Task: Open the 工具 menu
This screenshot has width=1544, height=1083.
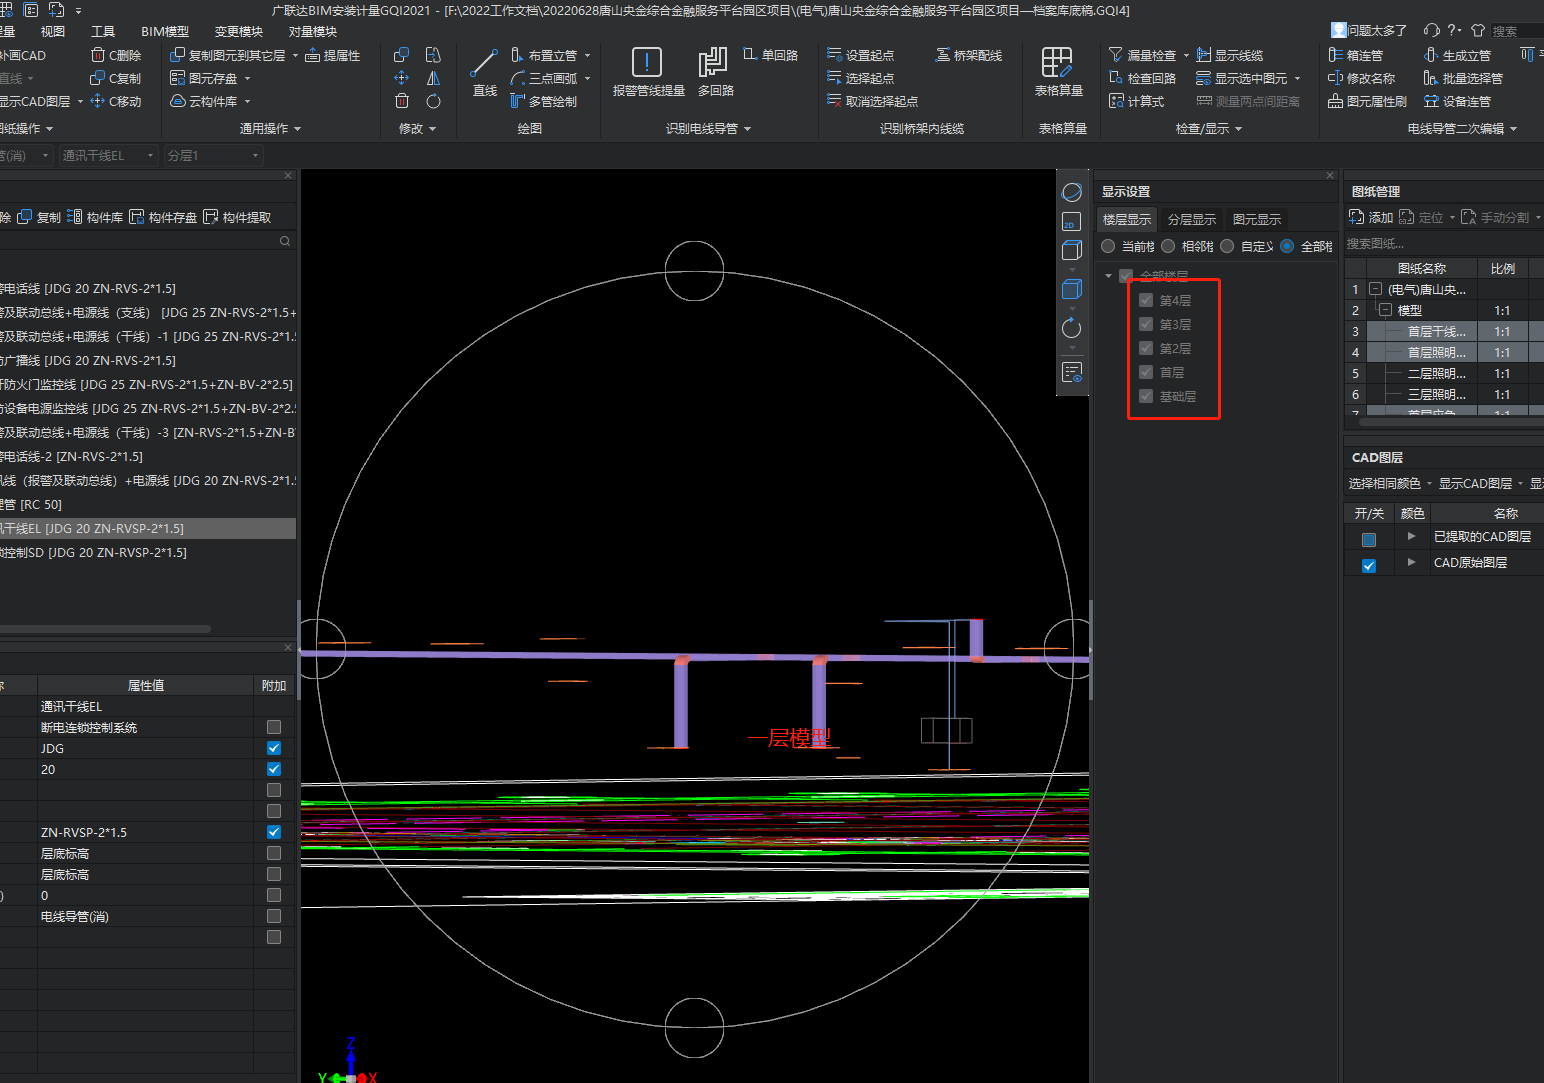Action: 102,31
